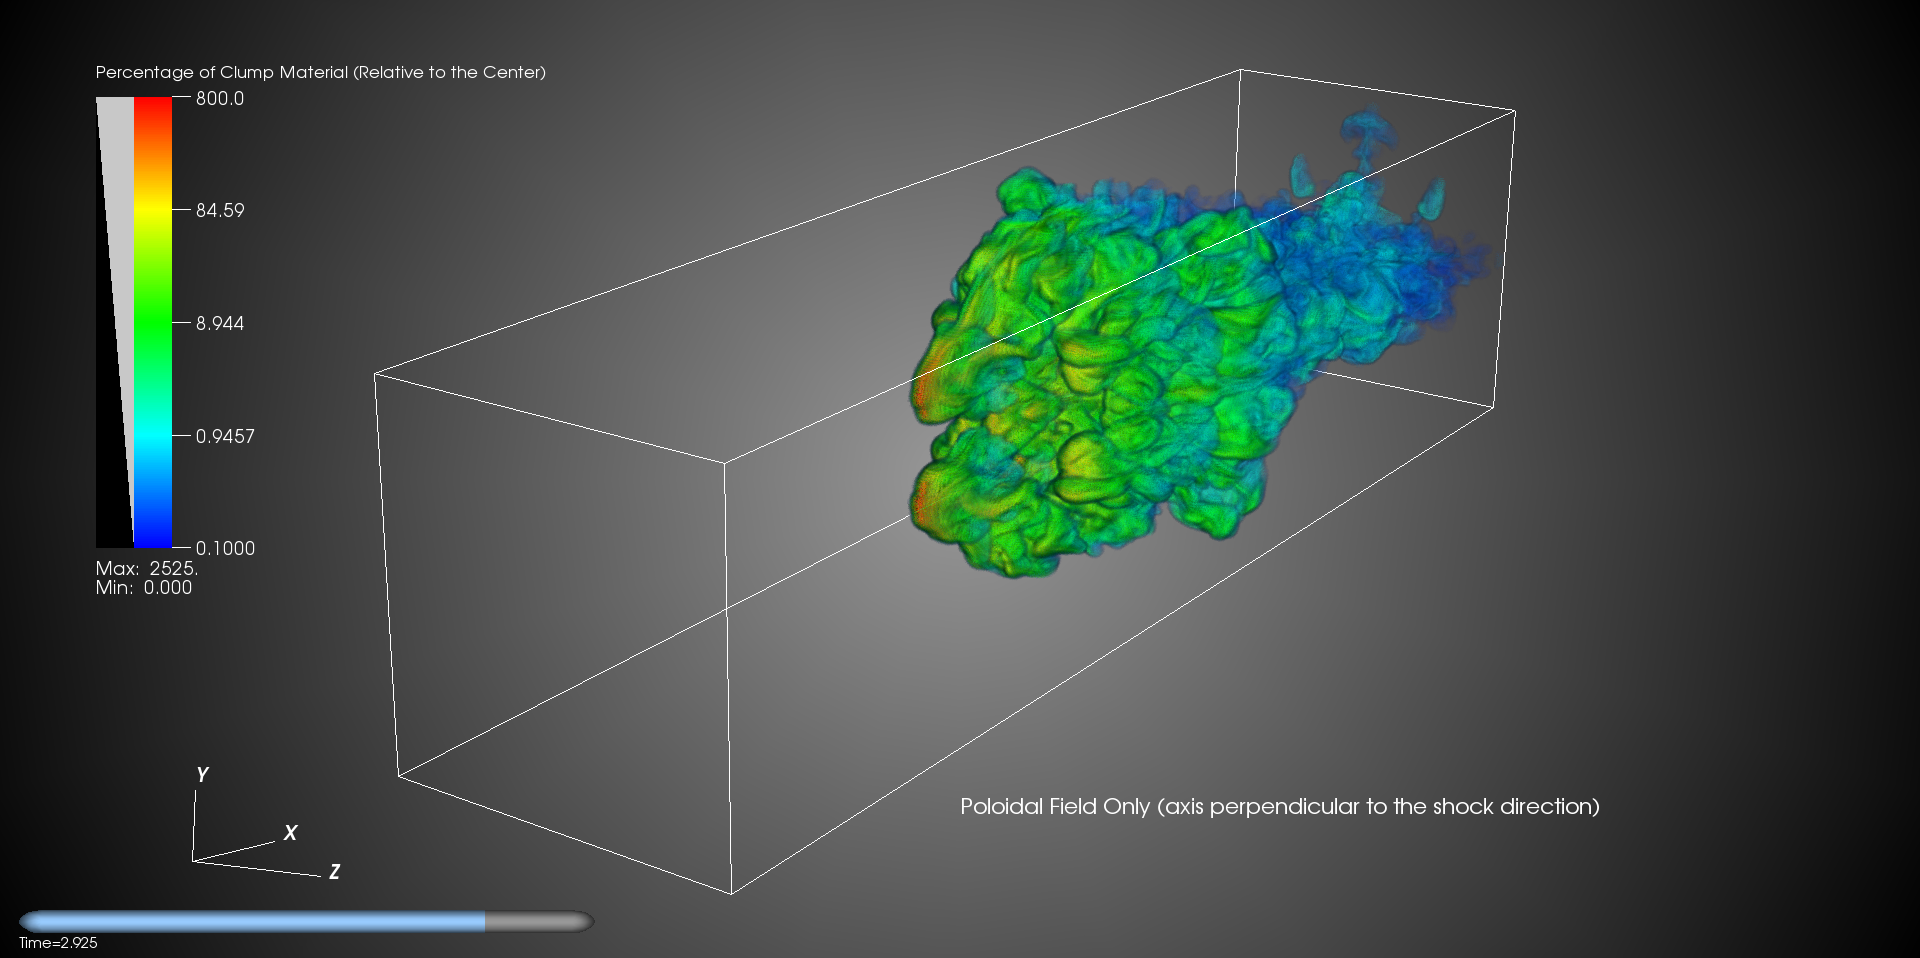This screenshot has height=958, width=1920.
Task: Click the legend value 8.944
Action: [x=220, y=323]
